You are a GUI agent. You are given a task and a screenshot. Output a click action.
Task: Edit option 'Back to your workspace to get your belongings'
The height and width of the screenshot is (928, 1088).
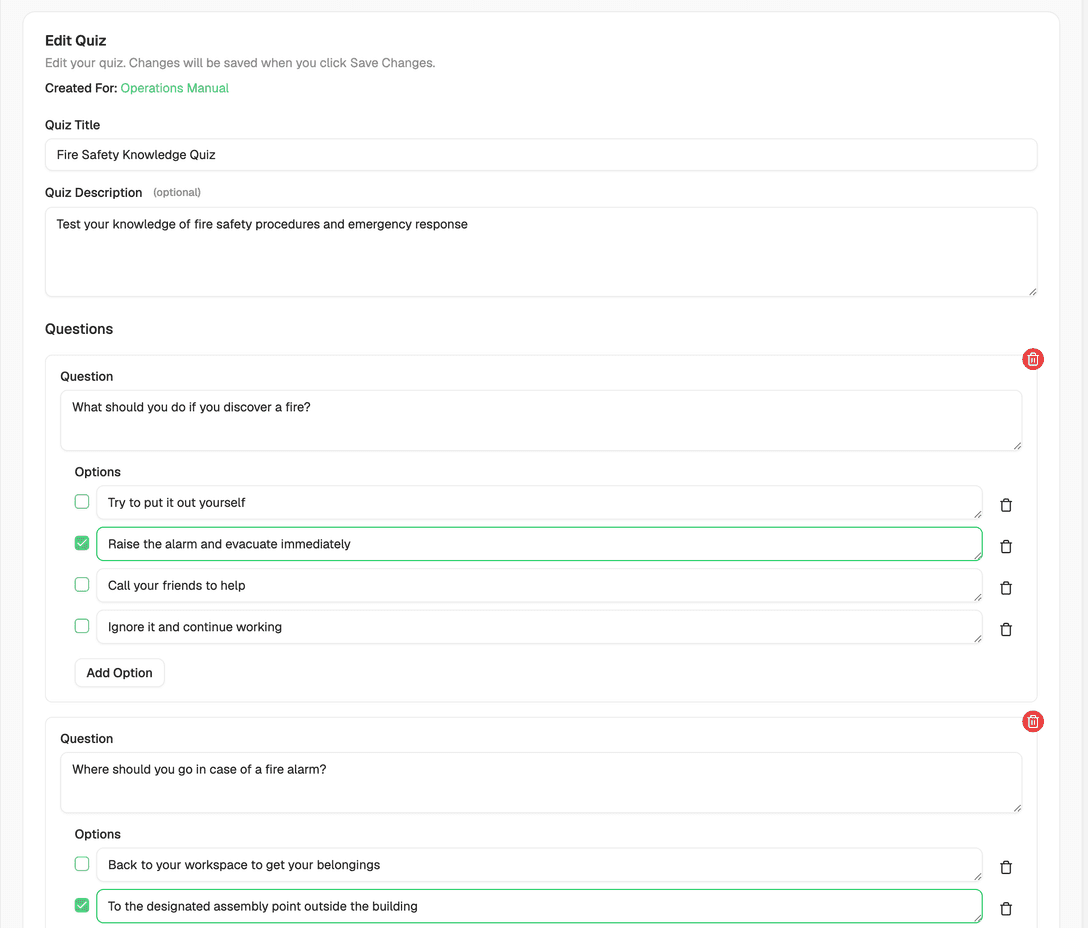pos(539,865)
